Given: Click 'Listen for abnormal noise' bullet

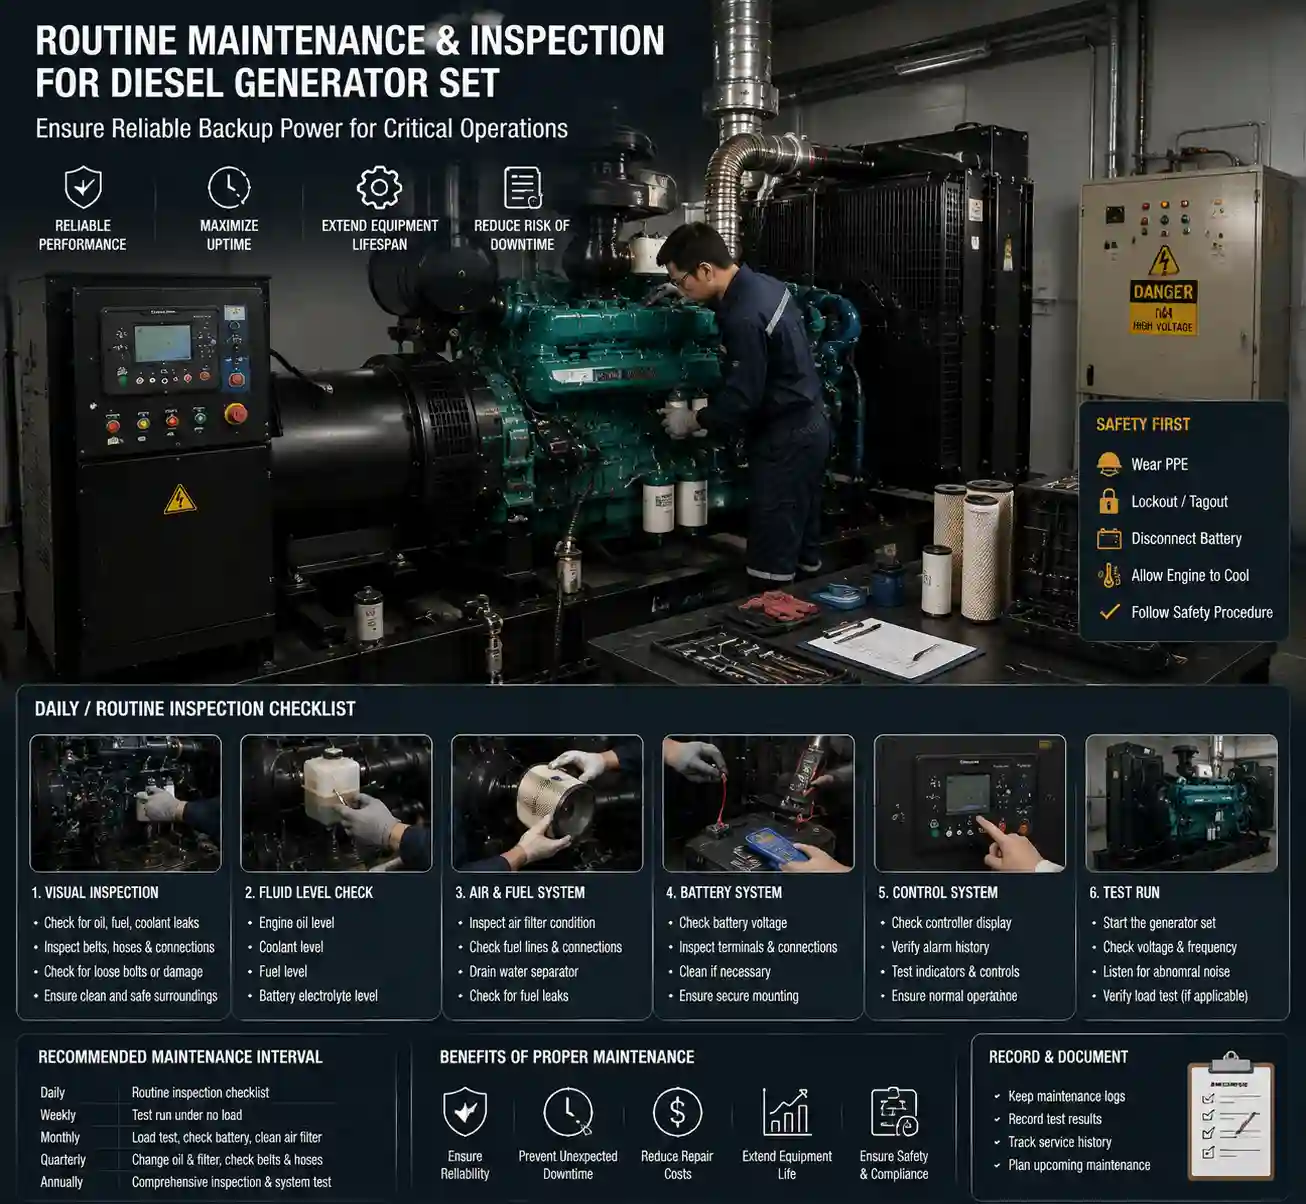Looking at the screenshot, I should (x=1166, y=971).
